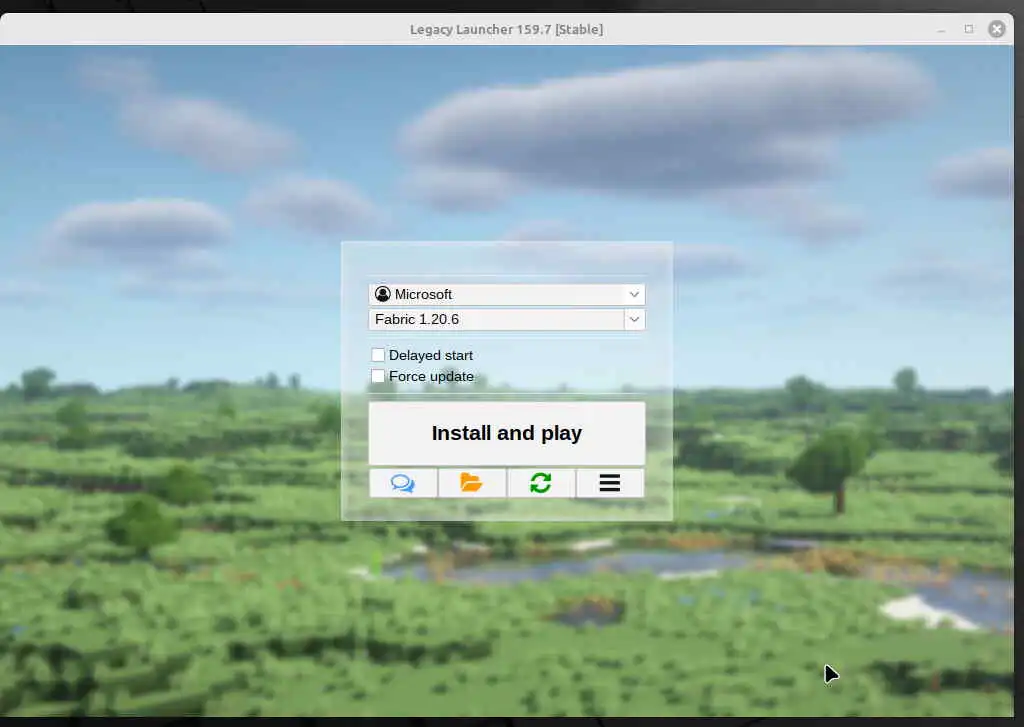Enable the Delayed start checkbox

[x=377, y=355]
